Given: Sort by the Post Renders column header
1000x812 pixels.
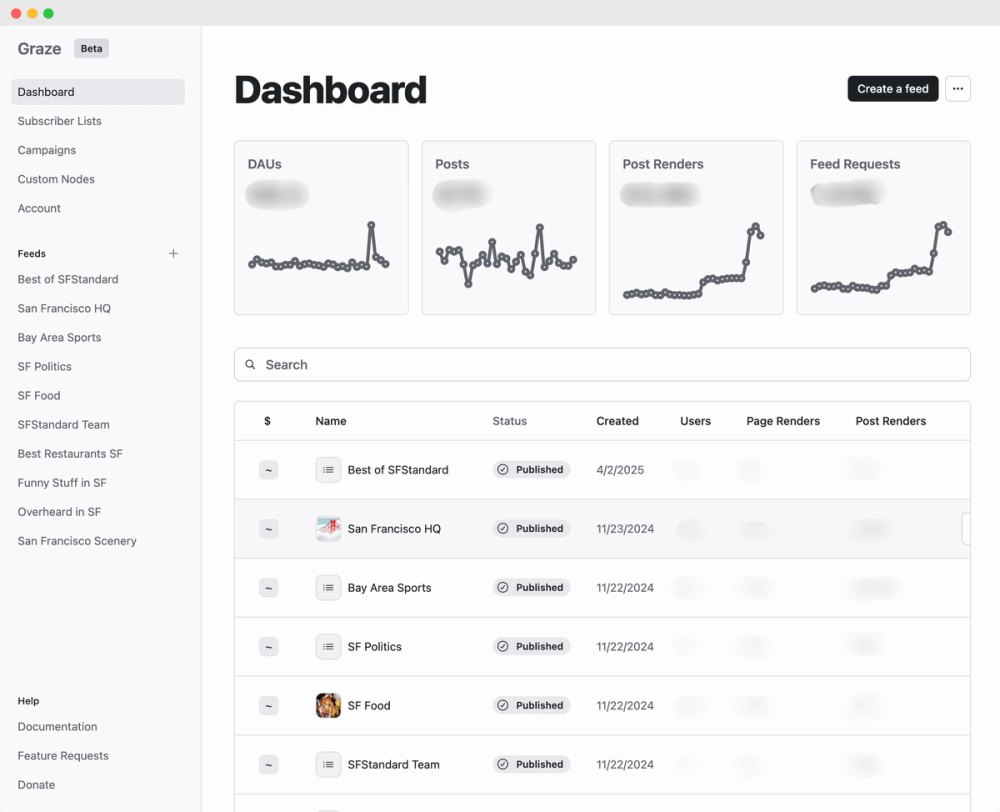Looking at the screenshot, I should coord(890,421).
